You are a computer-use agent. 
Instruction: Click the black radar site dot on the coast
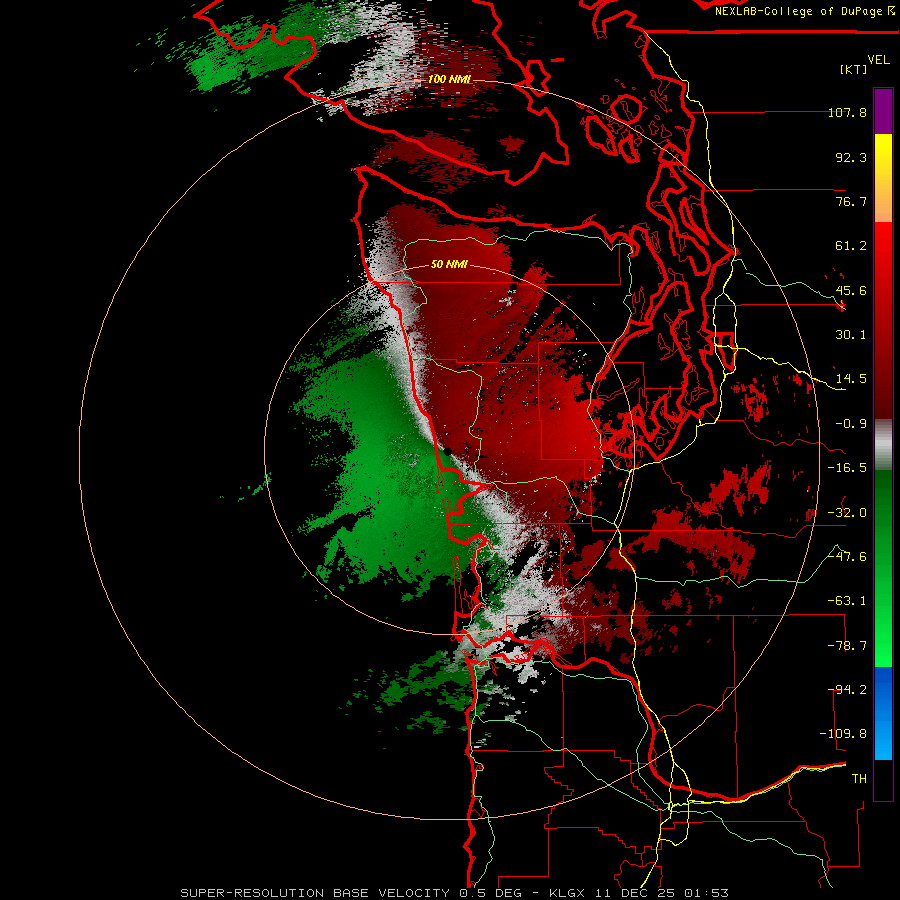coord(448,452)
